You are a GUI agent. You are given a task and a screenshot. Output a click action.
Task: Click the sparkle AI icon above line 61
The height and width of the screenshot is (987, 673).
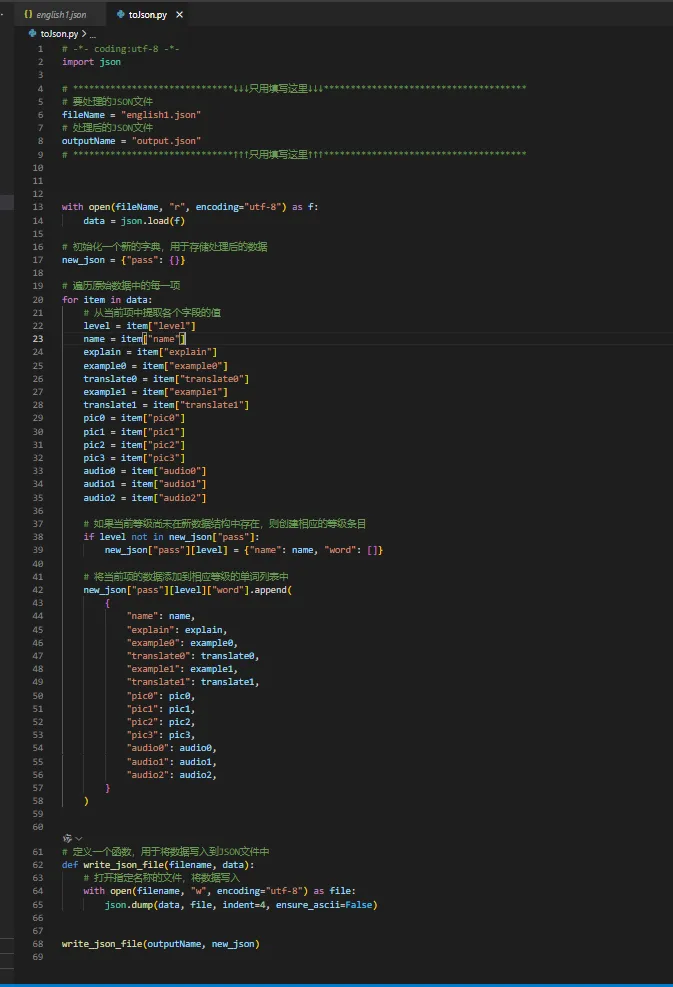click(67, 838)
